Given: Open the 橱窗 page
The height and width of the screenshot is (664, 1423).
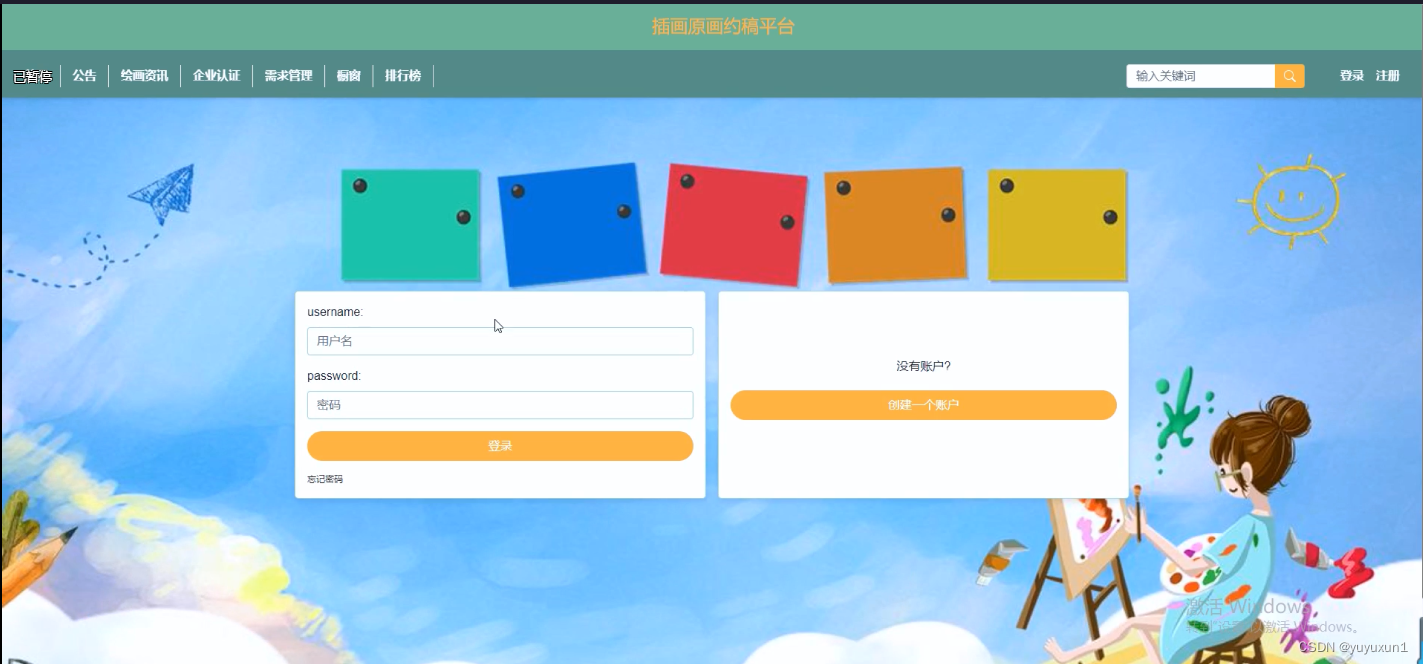Looking at the screenshot, I should coord(349,76).
